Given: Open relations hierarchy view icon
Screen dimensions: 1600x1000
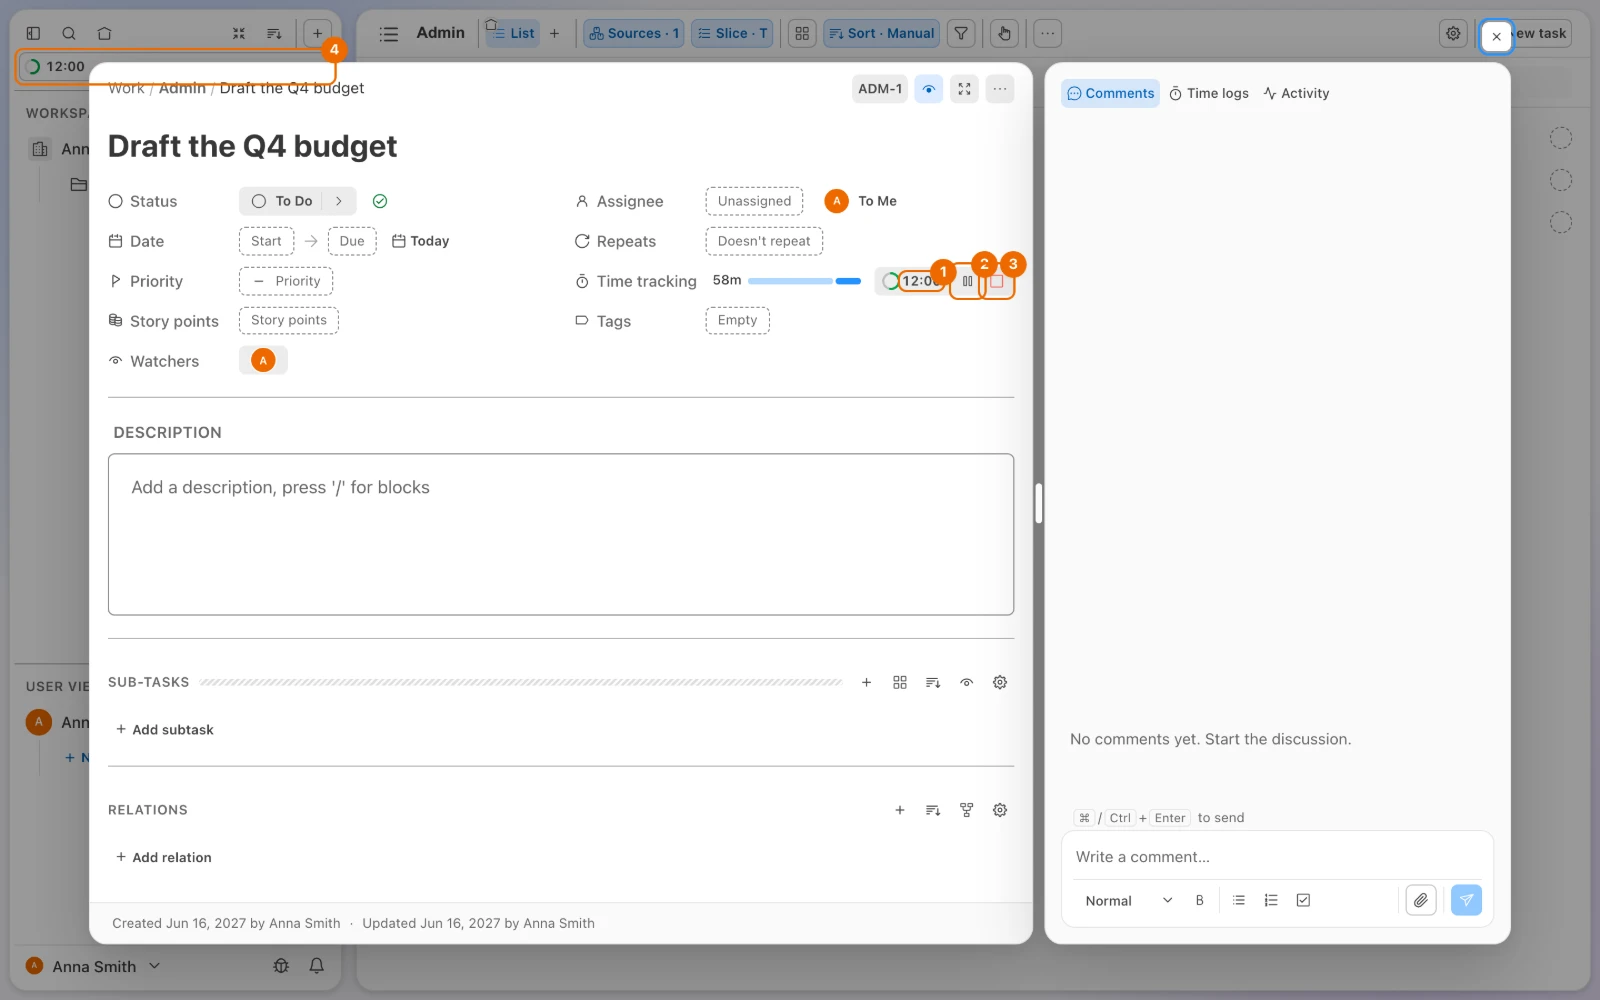Looking at the screenshot, I should (x=966, y=810).
